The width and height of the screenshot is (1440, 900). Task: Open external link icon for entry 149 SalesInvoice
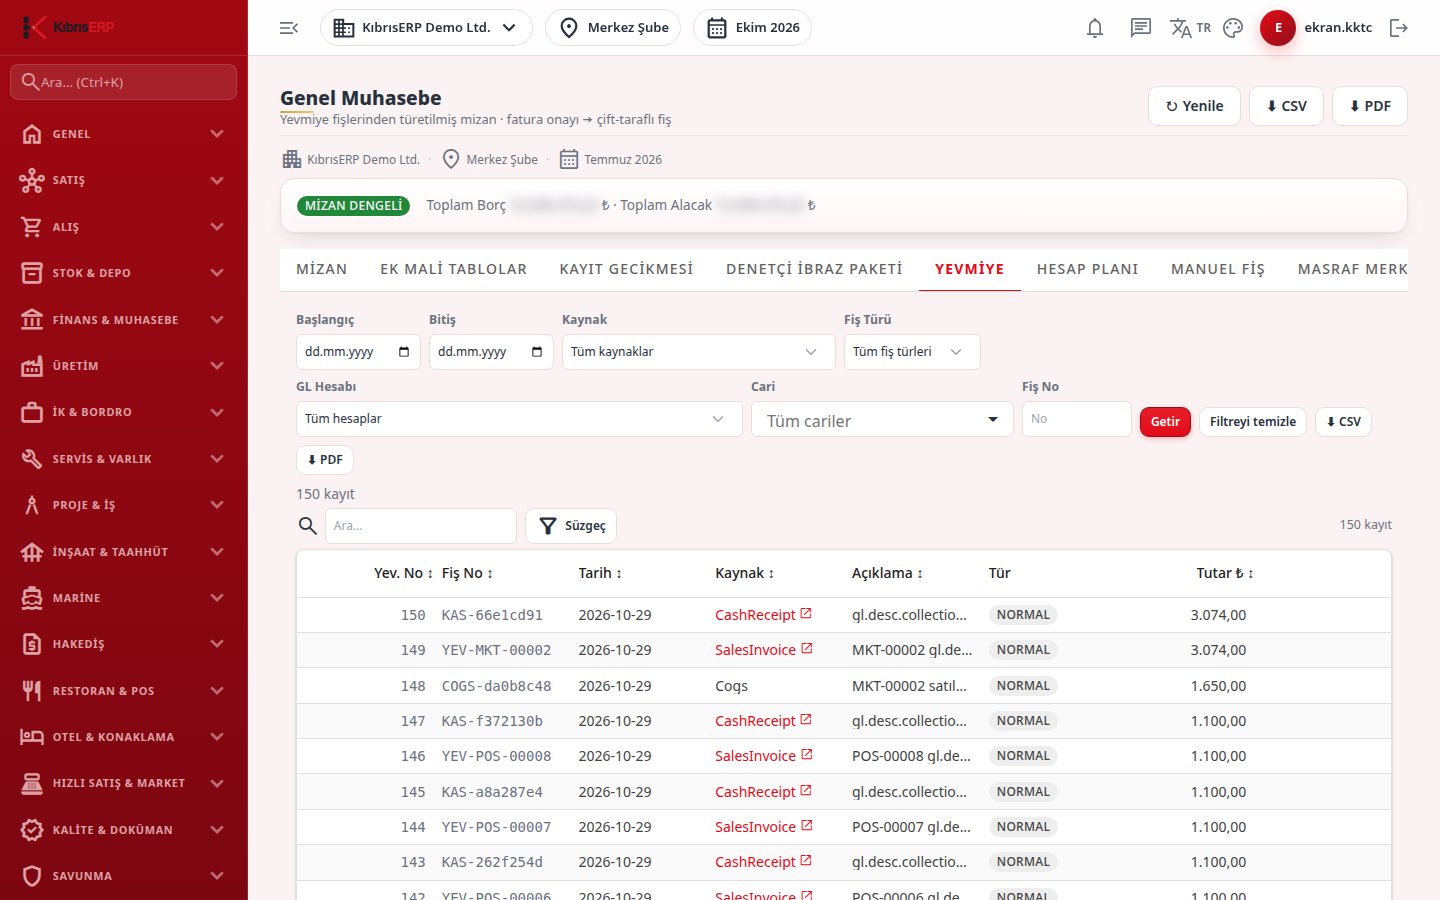click(x=807, y=649)
